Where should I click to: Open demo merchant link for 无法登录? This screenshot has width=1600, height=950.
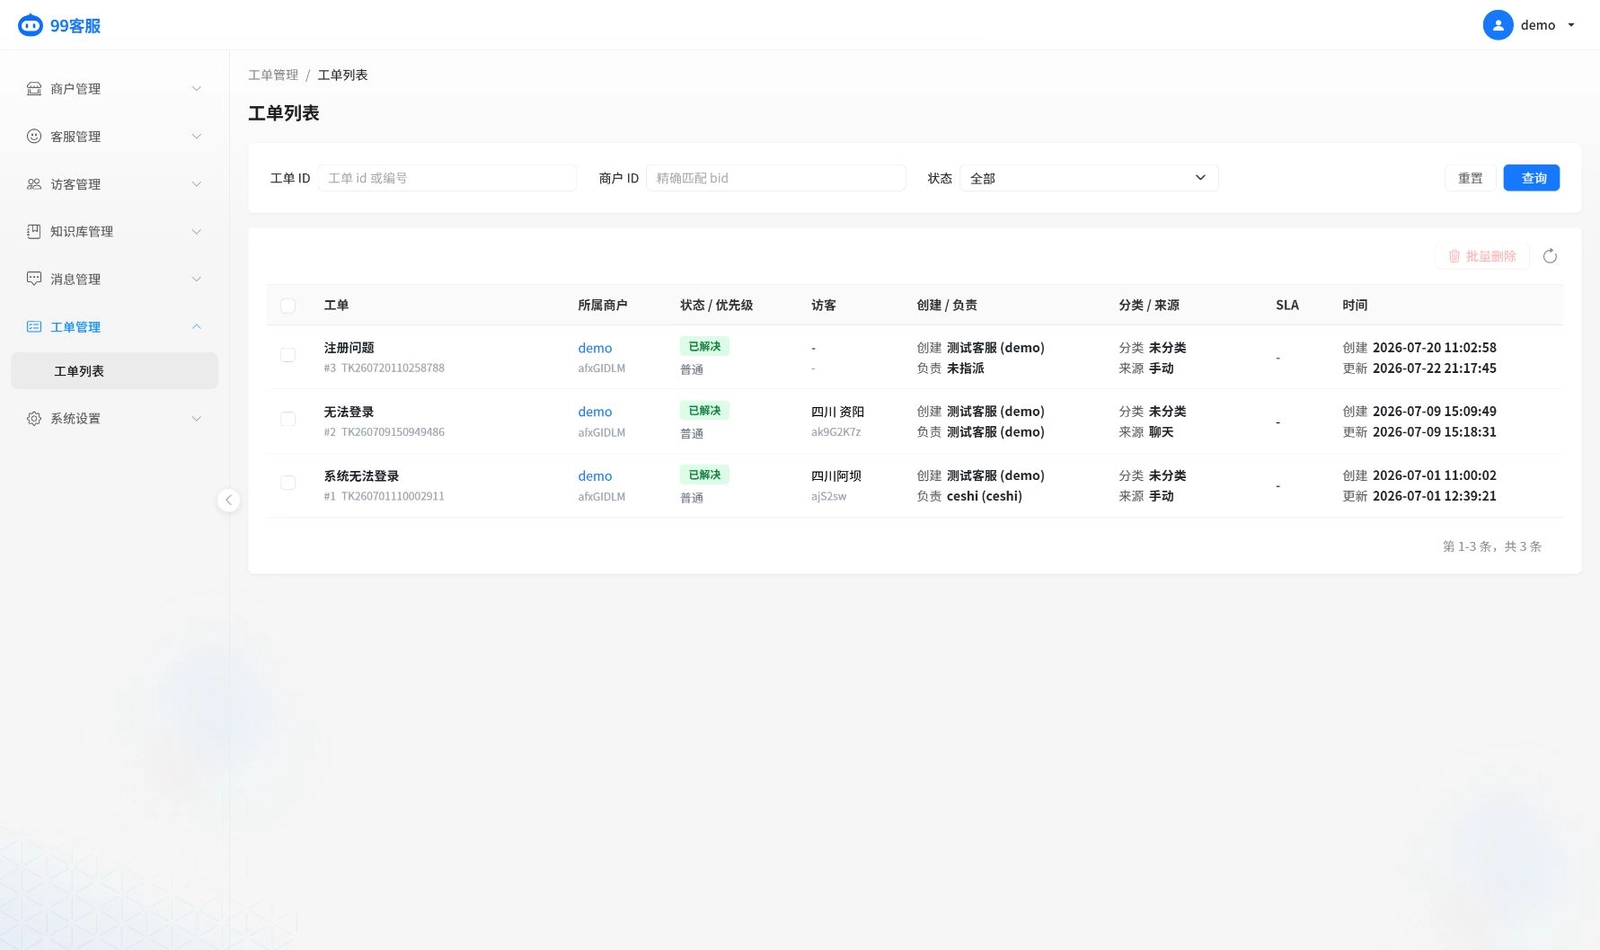595,412
